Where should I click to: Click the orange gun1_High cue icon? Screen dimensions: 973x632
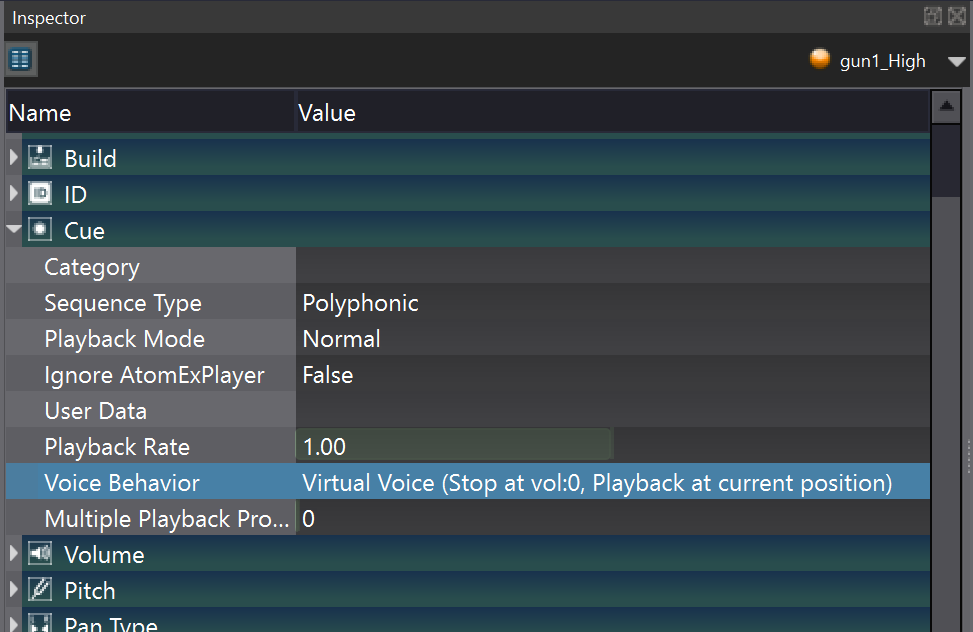(820, 60)
